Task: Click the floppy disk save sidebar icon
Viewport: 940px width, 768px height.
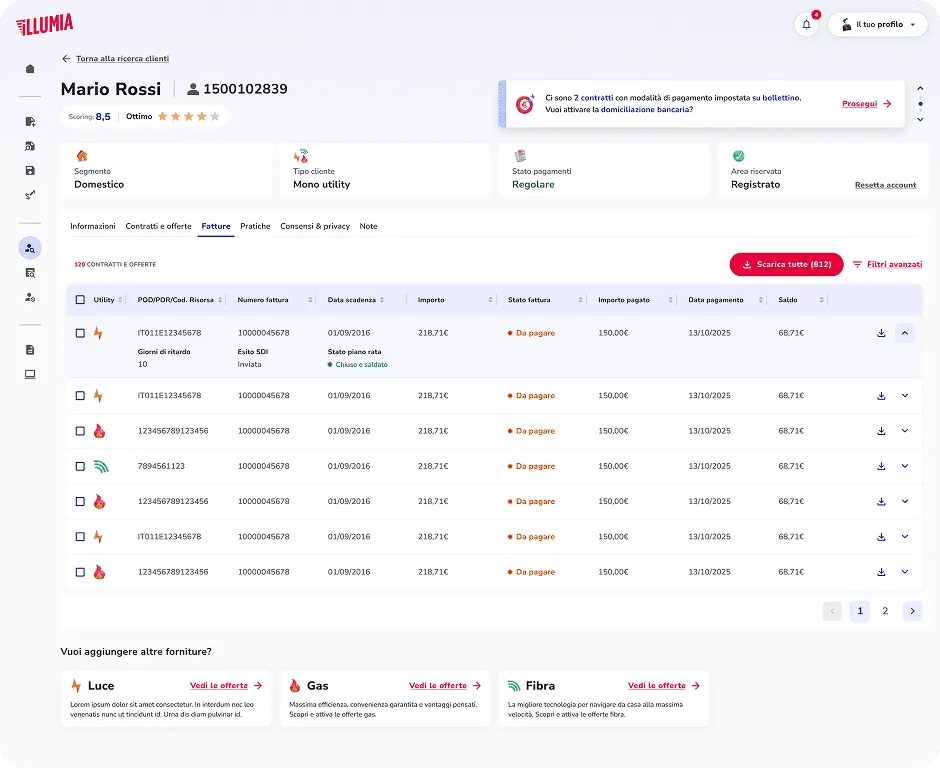Action: click(x=30, y=171)
